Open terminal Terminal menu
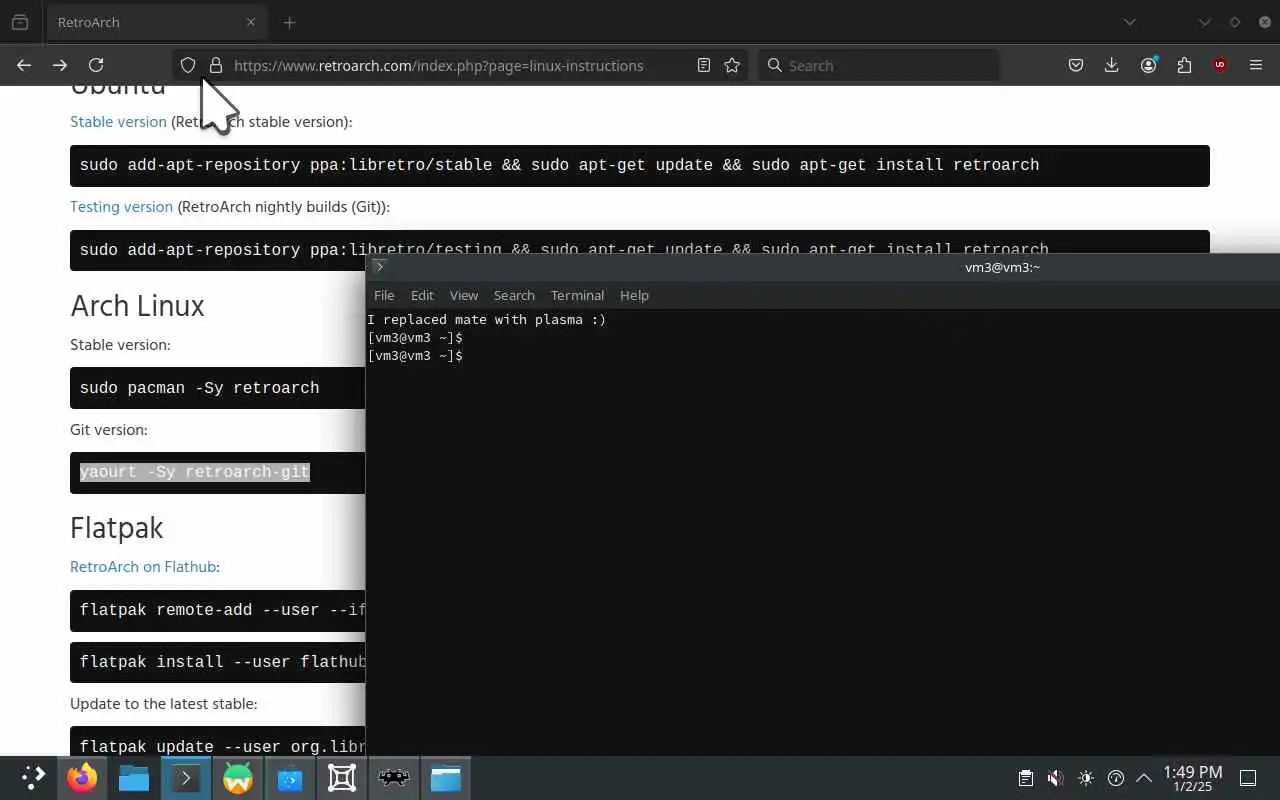The image size is (1280, 800). [x=577, y=295]
